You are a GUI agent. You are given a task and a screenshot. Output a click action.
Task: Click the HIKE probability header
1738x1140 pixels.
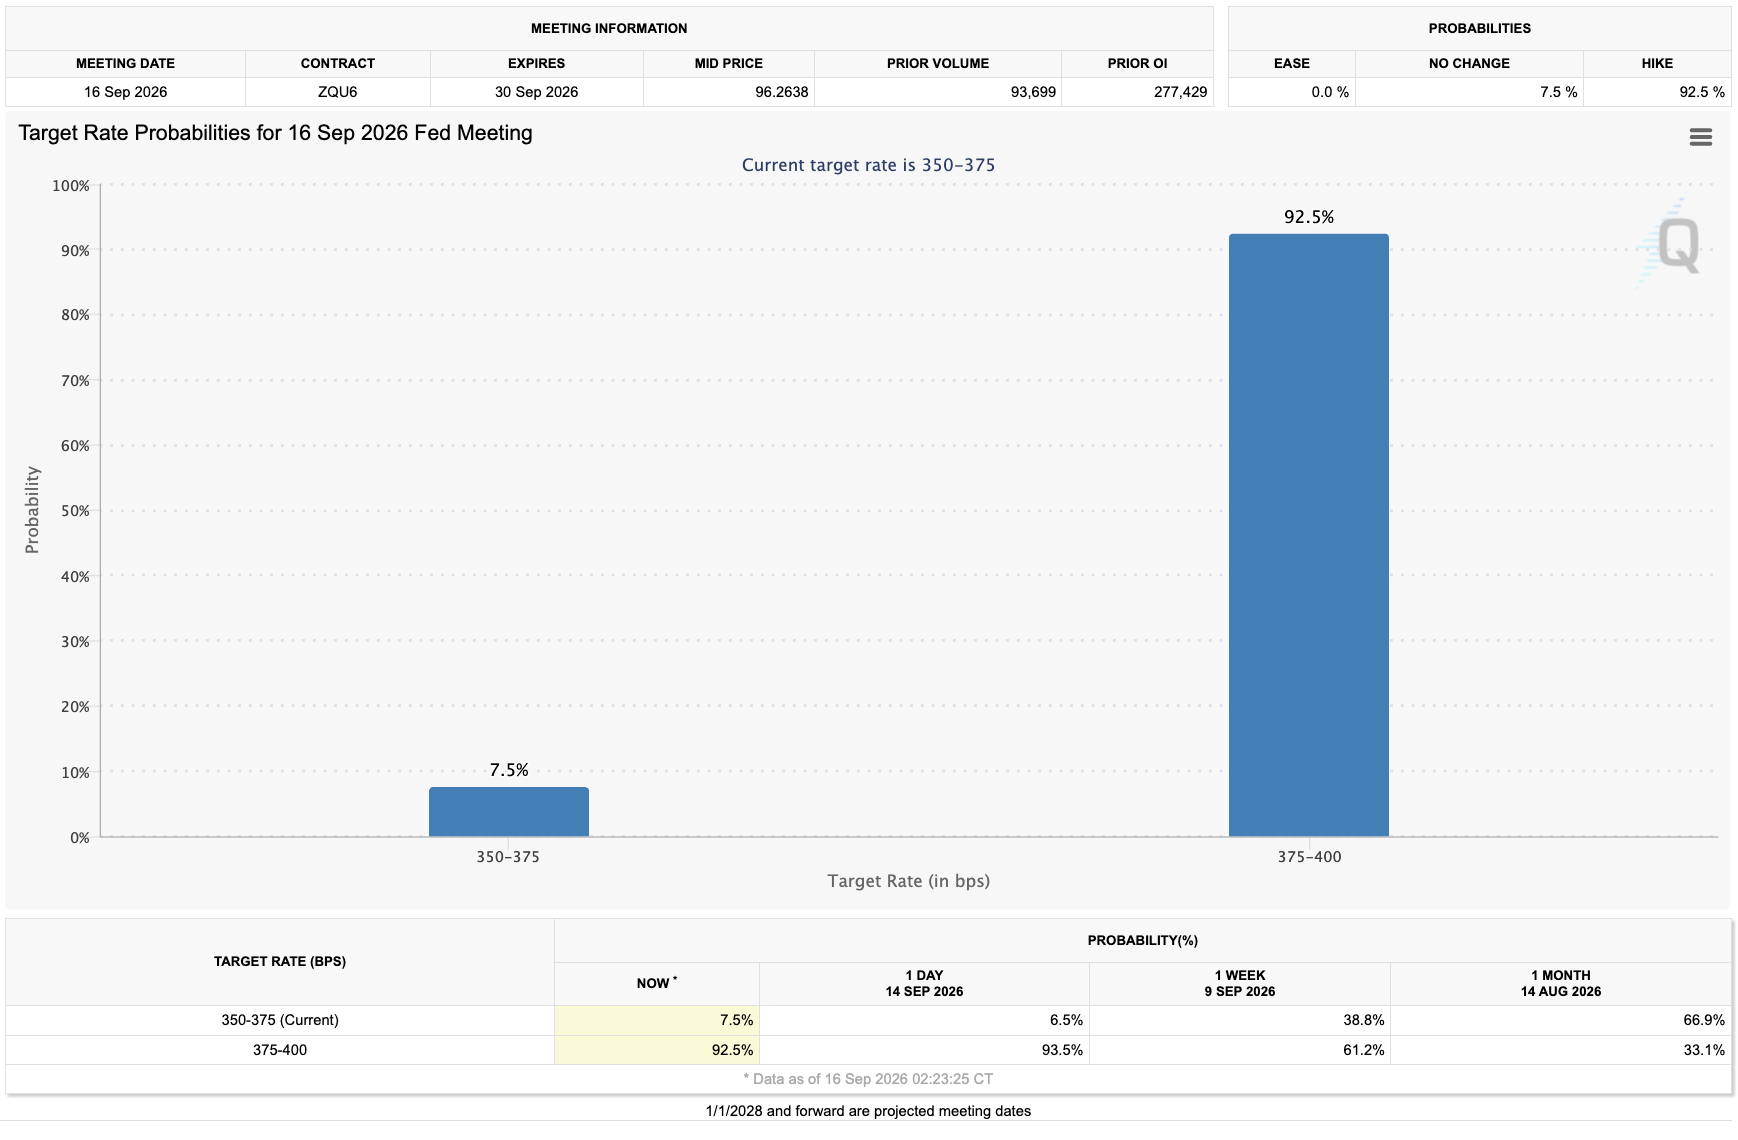(x=1656, y=63)
